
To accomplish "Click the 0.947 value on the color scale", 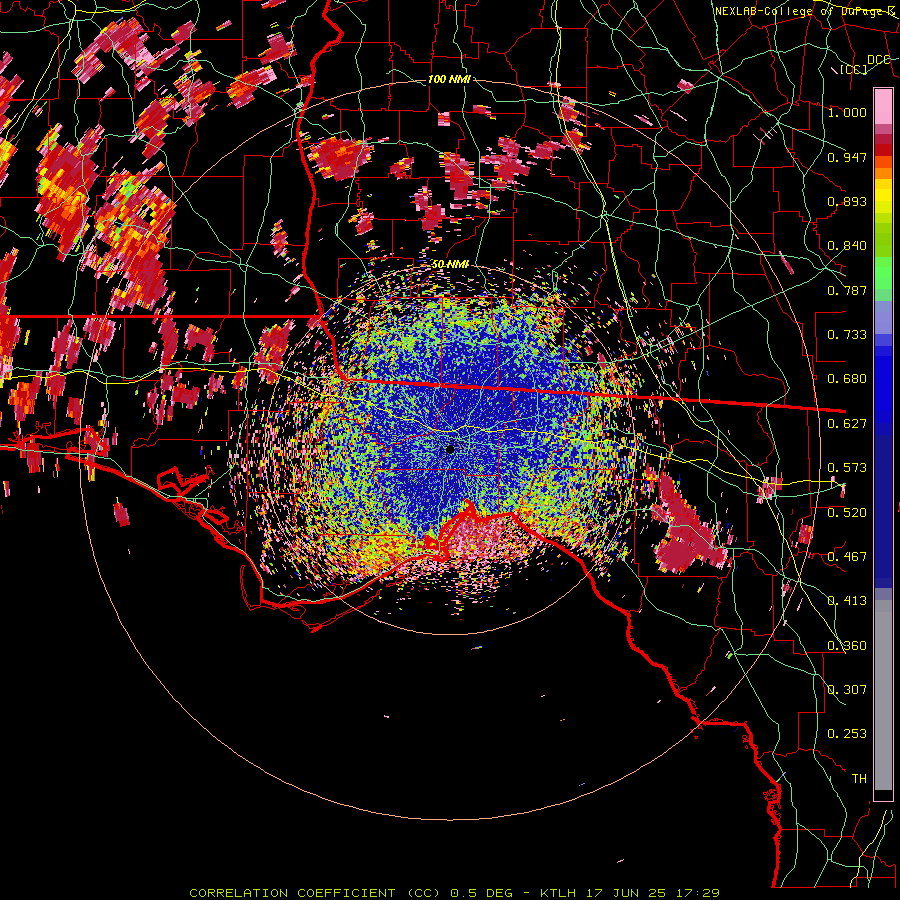I will tap(847, 157).
